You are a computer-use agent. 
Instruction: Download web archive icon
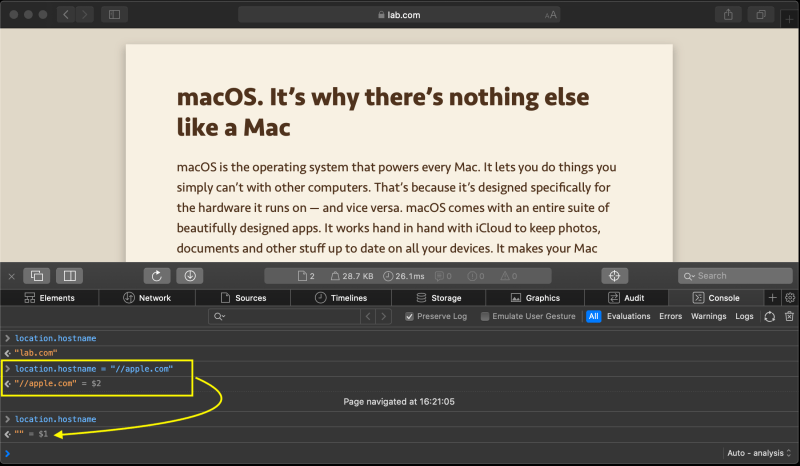point(190,276)
